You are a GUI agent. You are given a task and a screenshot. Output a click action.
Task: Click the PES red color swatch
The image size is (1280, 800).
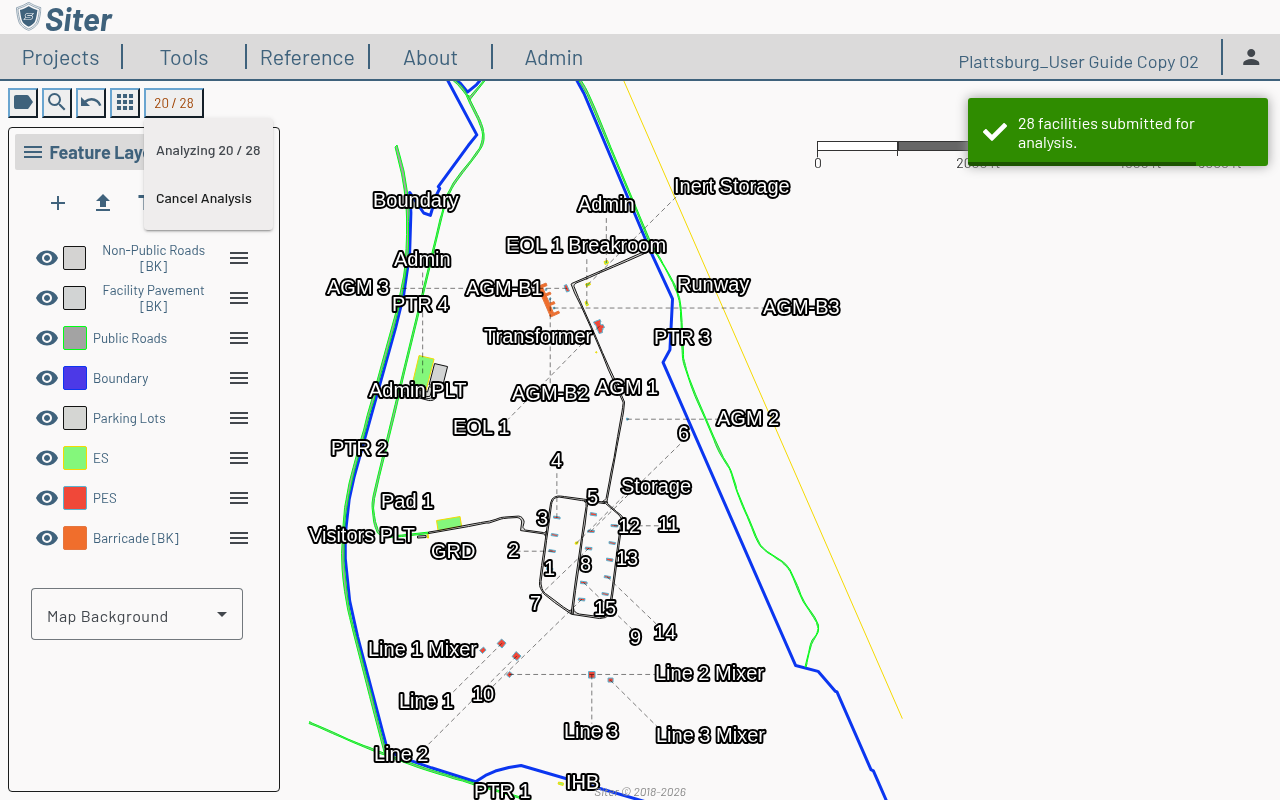pos(75,498)
